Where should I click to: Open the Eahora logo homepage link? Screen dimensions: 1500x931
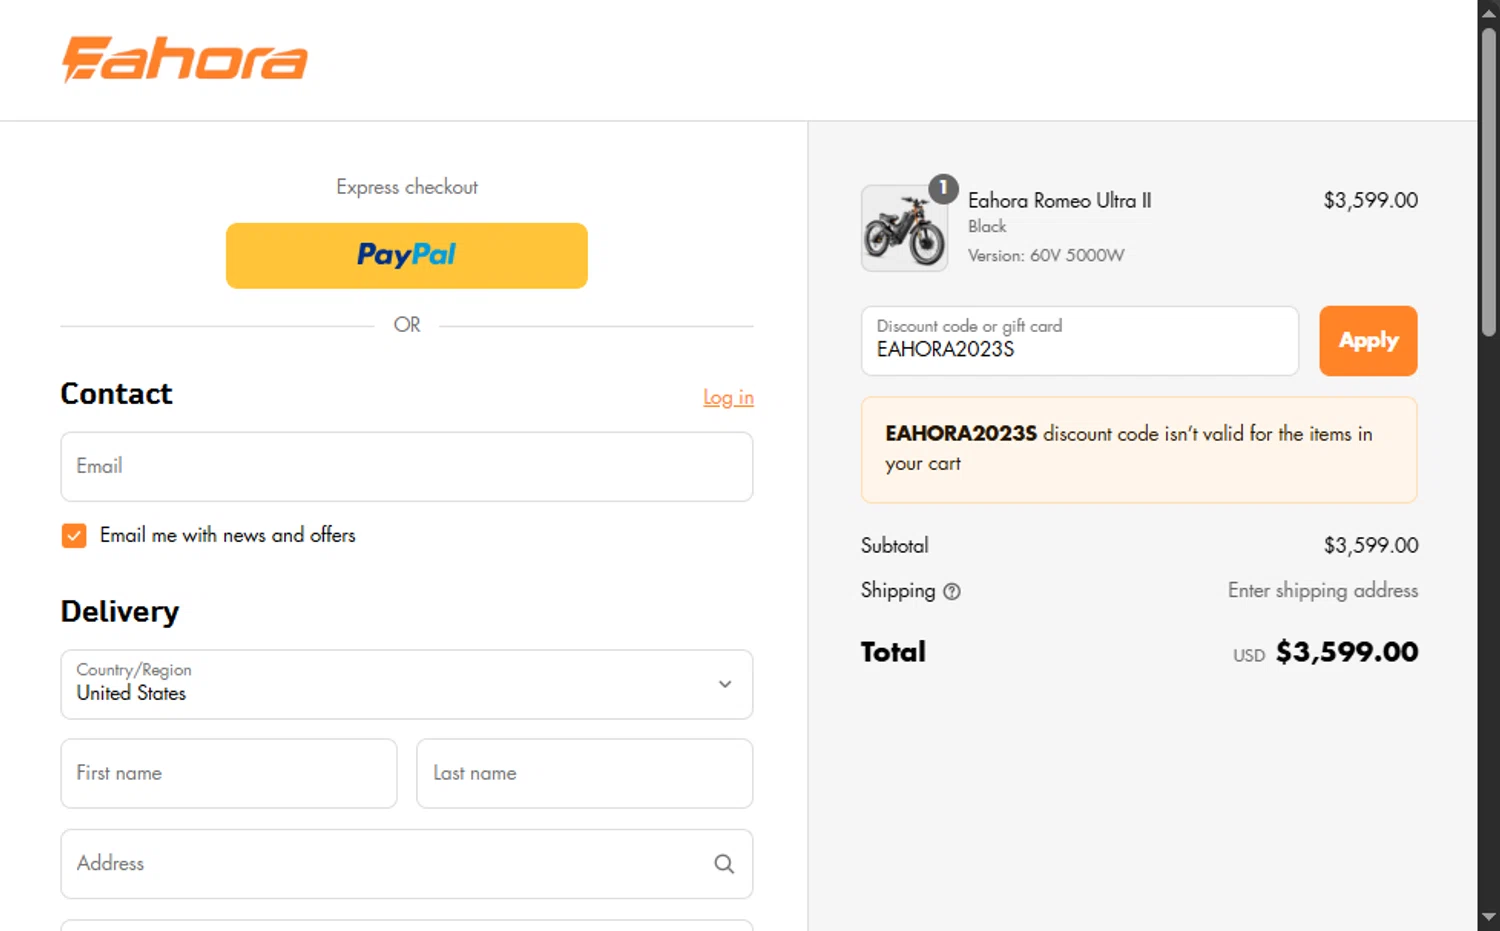coord(185,59)
